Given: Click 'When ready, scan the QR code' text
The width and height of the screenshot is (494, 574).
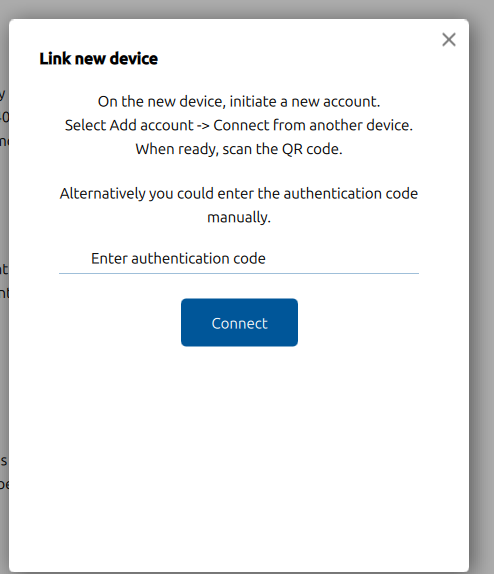Looking at the screenshot, I should (239, 149).
